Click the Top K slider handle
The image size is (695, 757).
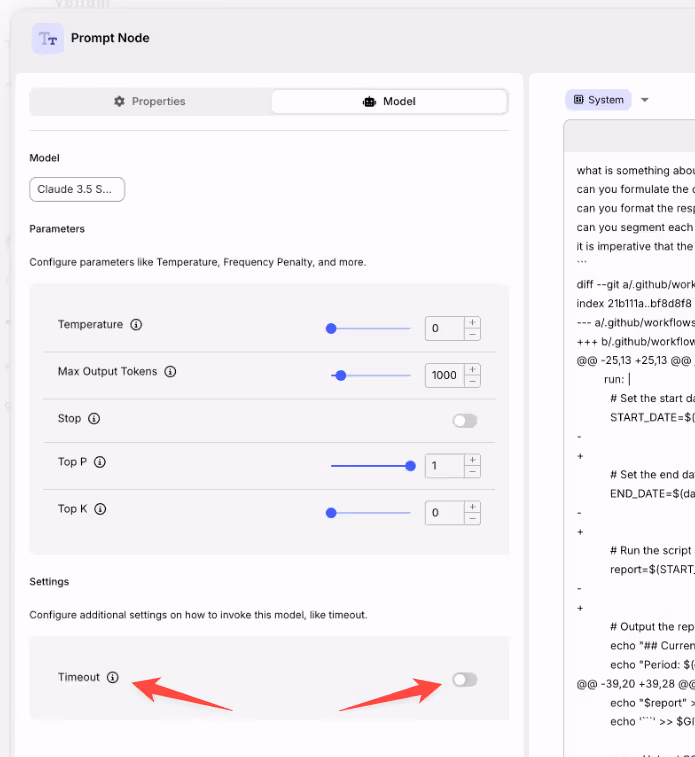tap(331, 513)
